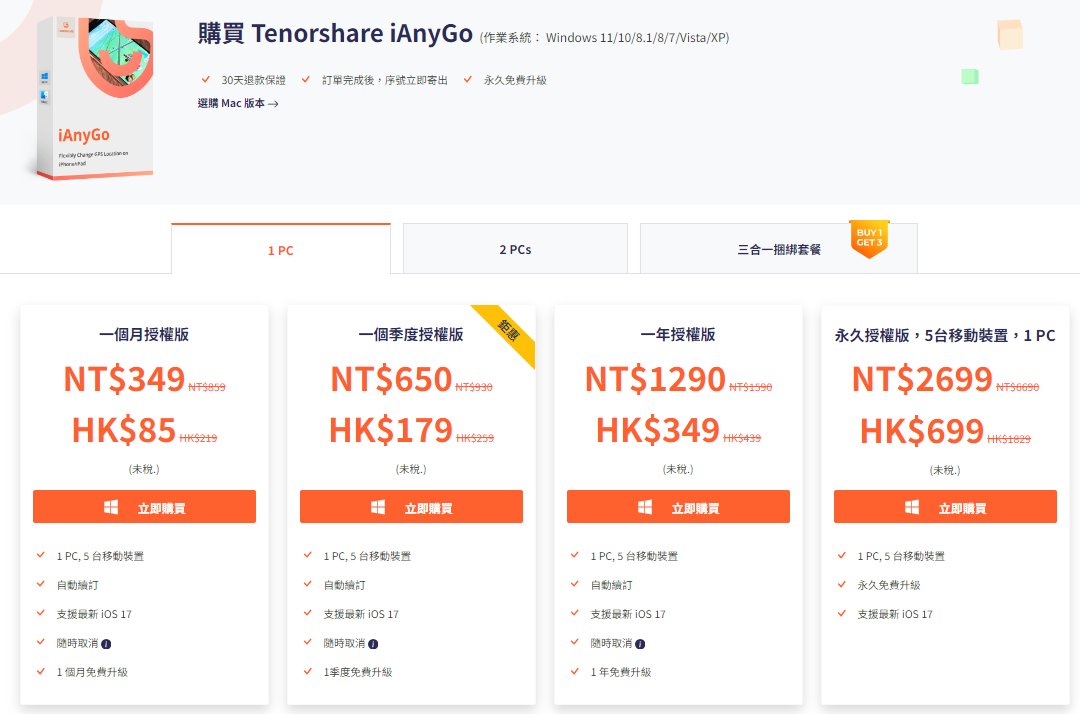Click checkmark beside 永久免費升級 in header

[468, 80]
